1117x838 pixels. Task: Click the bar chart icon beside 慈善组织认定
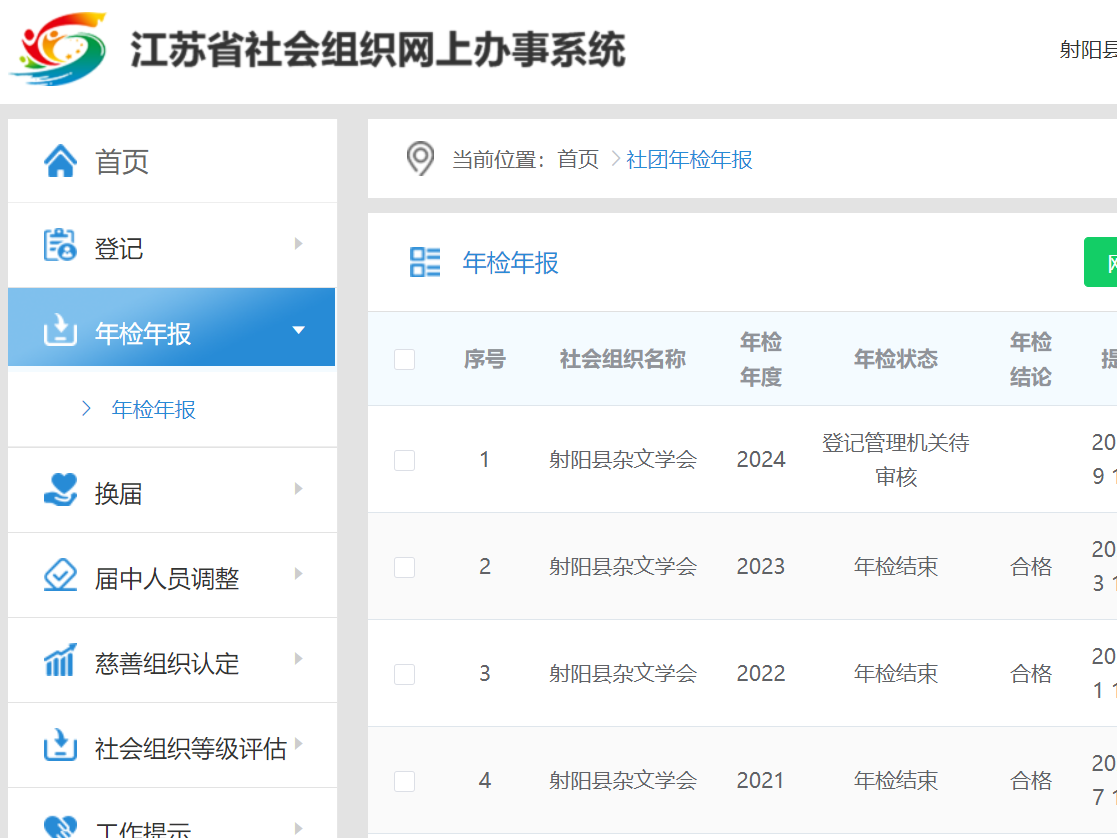pyautogui.click(x=60, y=660)
